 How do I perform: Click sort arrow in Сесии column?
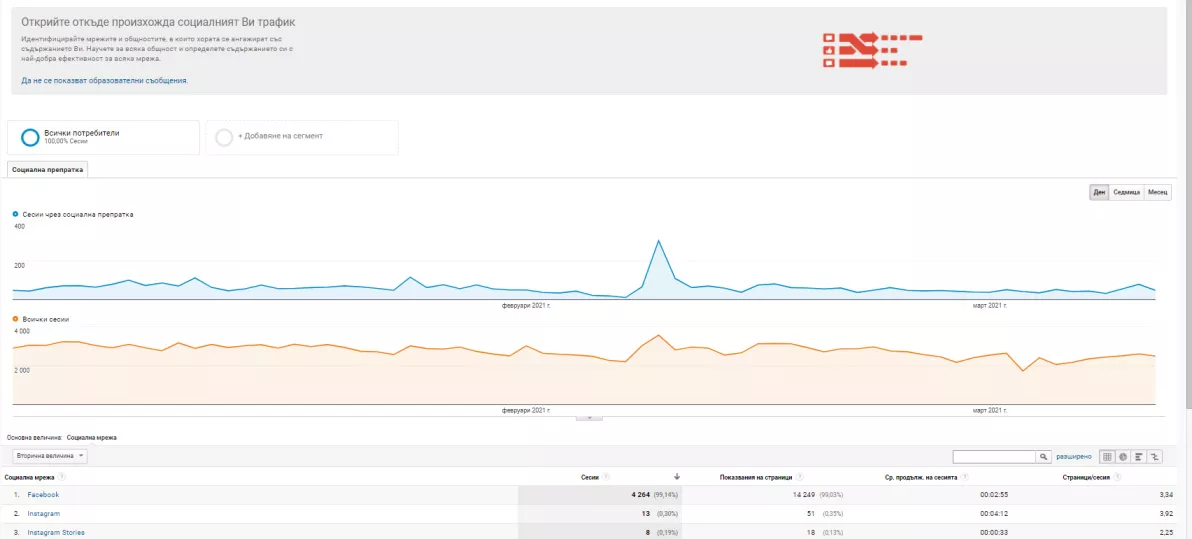coord(677,477)
